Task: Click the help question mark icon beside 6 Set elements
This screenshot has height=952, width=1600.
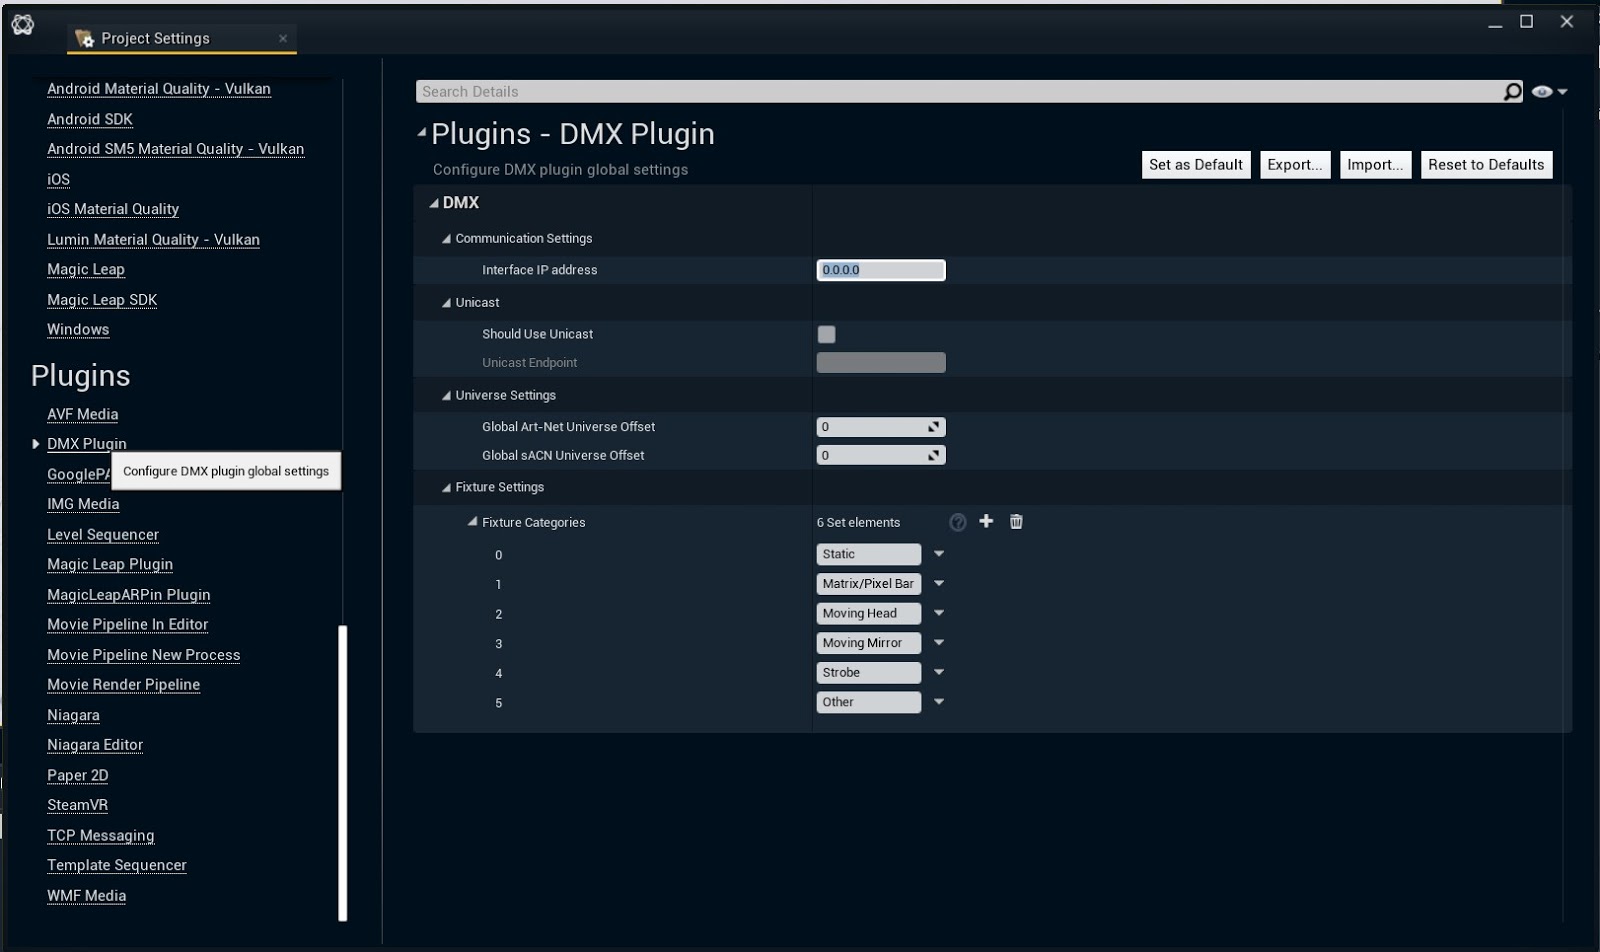Action: pos(957,522)
